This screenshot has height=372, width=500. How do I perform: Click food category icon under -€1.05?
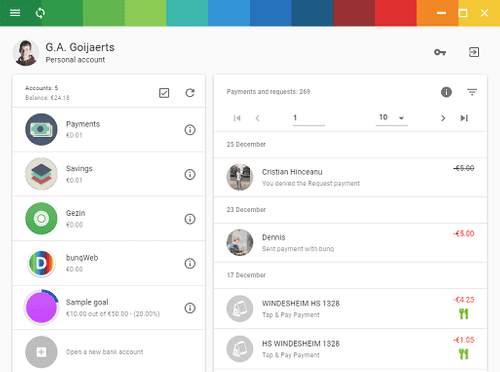[464, 354]
